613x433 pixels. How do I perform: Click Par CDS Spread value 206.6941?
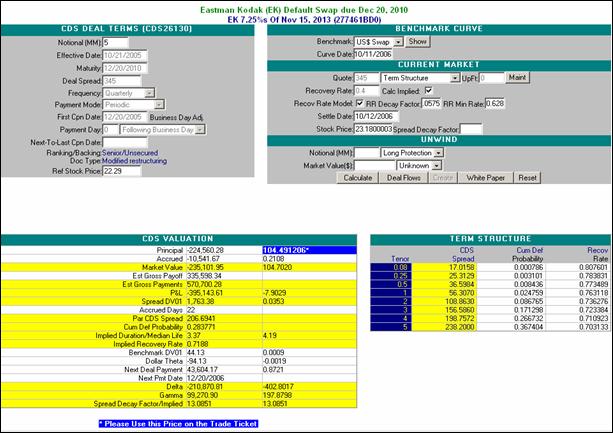[201, 318]
